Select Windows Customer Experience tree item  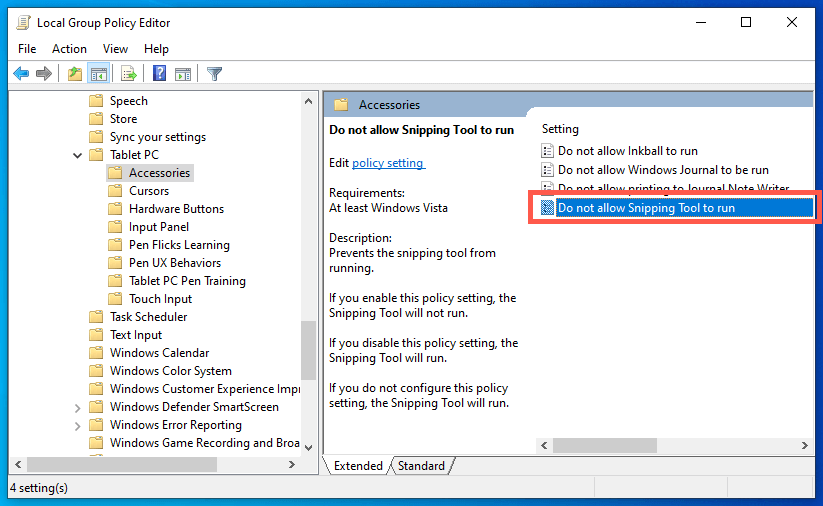tap(205, 389)
